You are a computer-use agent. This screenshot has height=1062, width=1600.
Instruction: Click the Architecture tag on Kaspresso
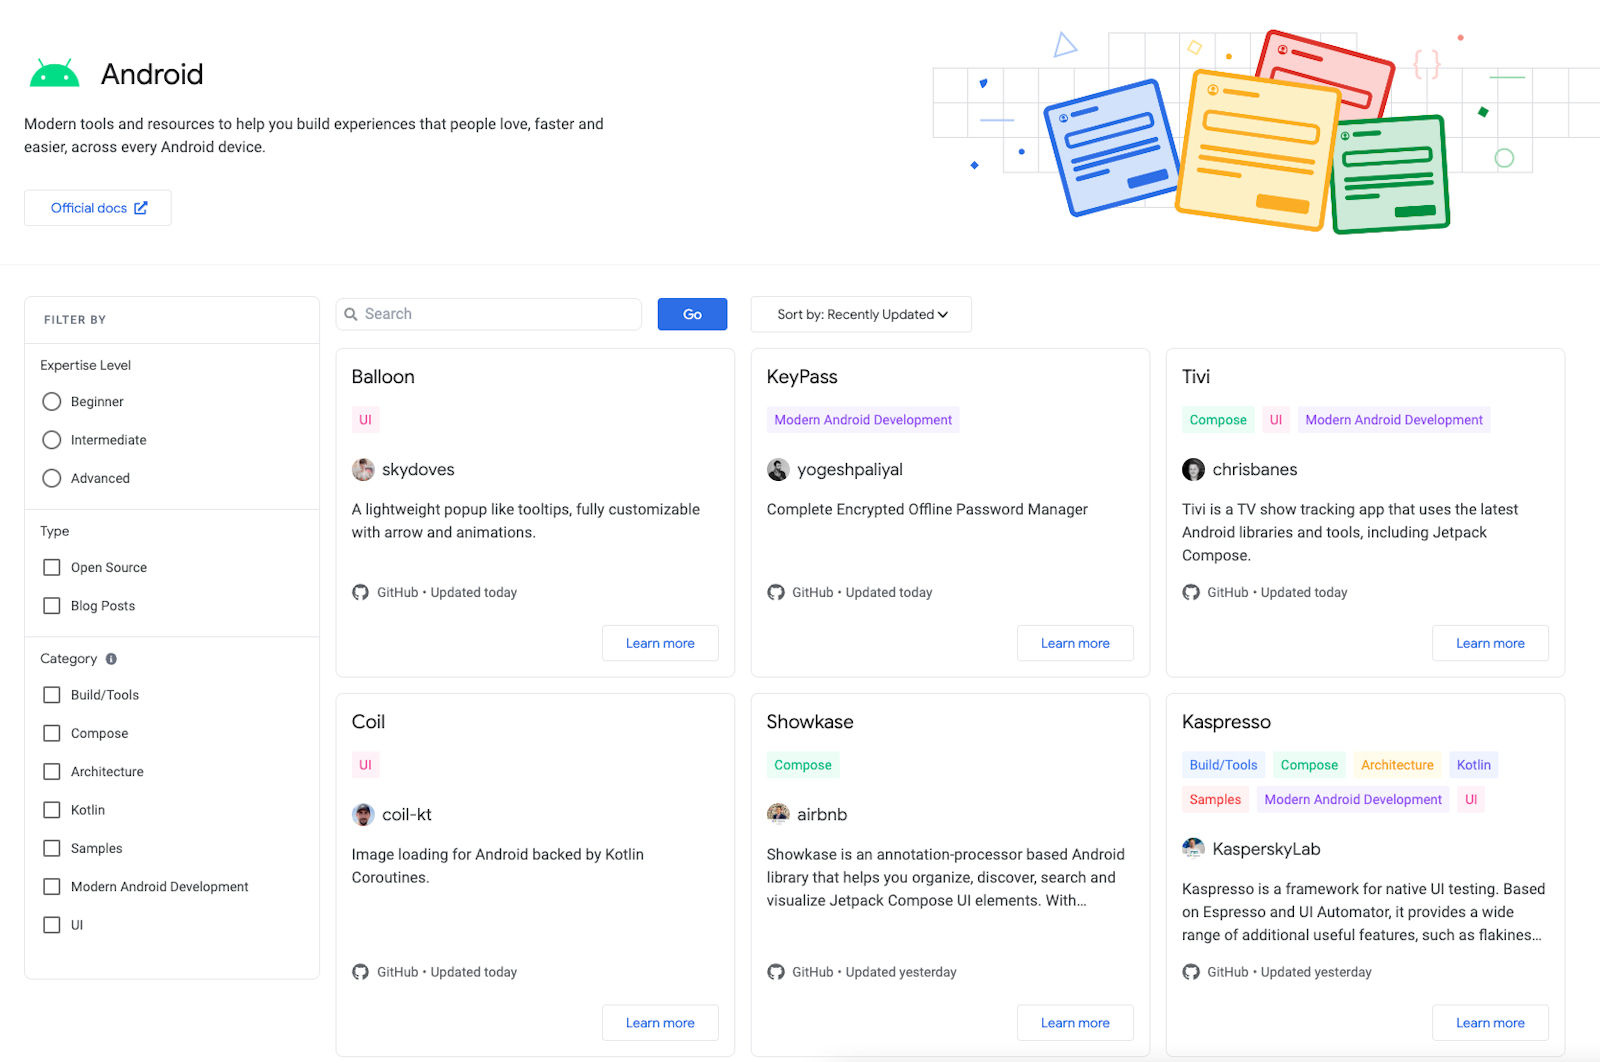coord(1397,765)
